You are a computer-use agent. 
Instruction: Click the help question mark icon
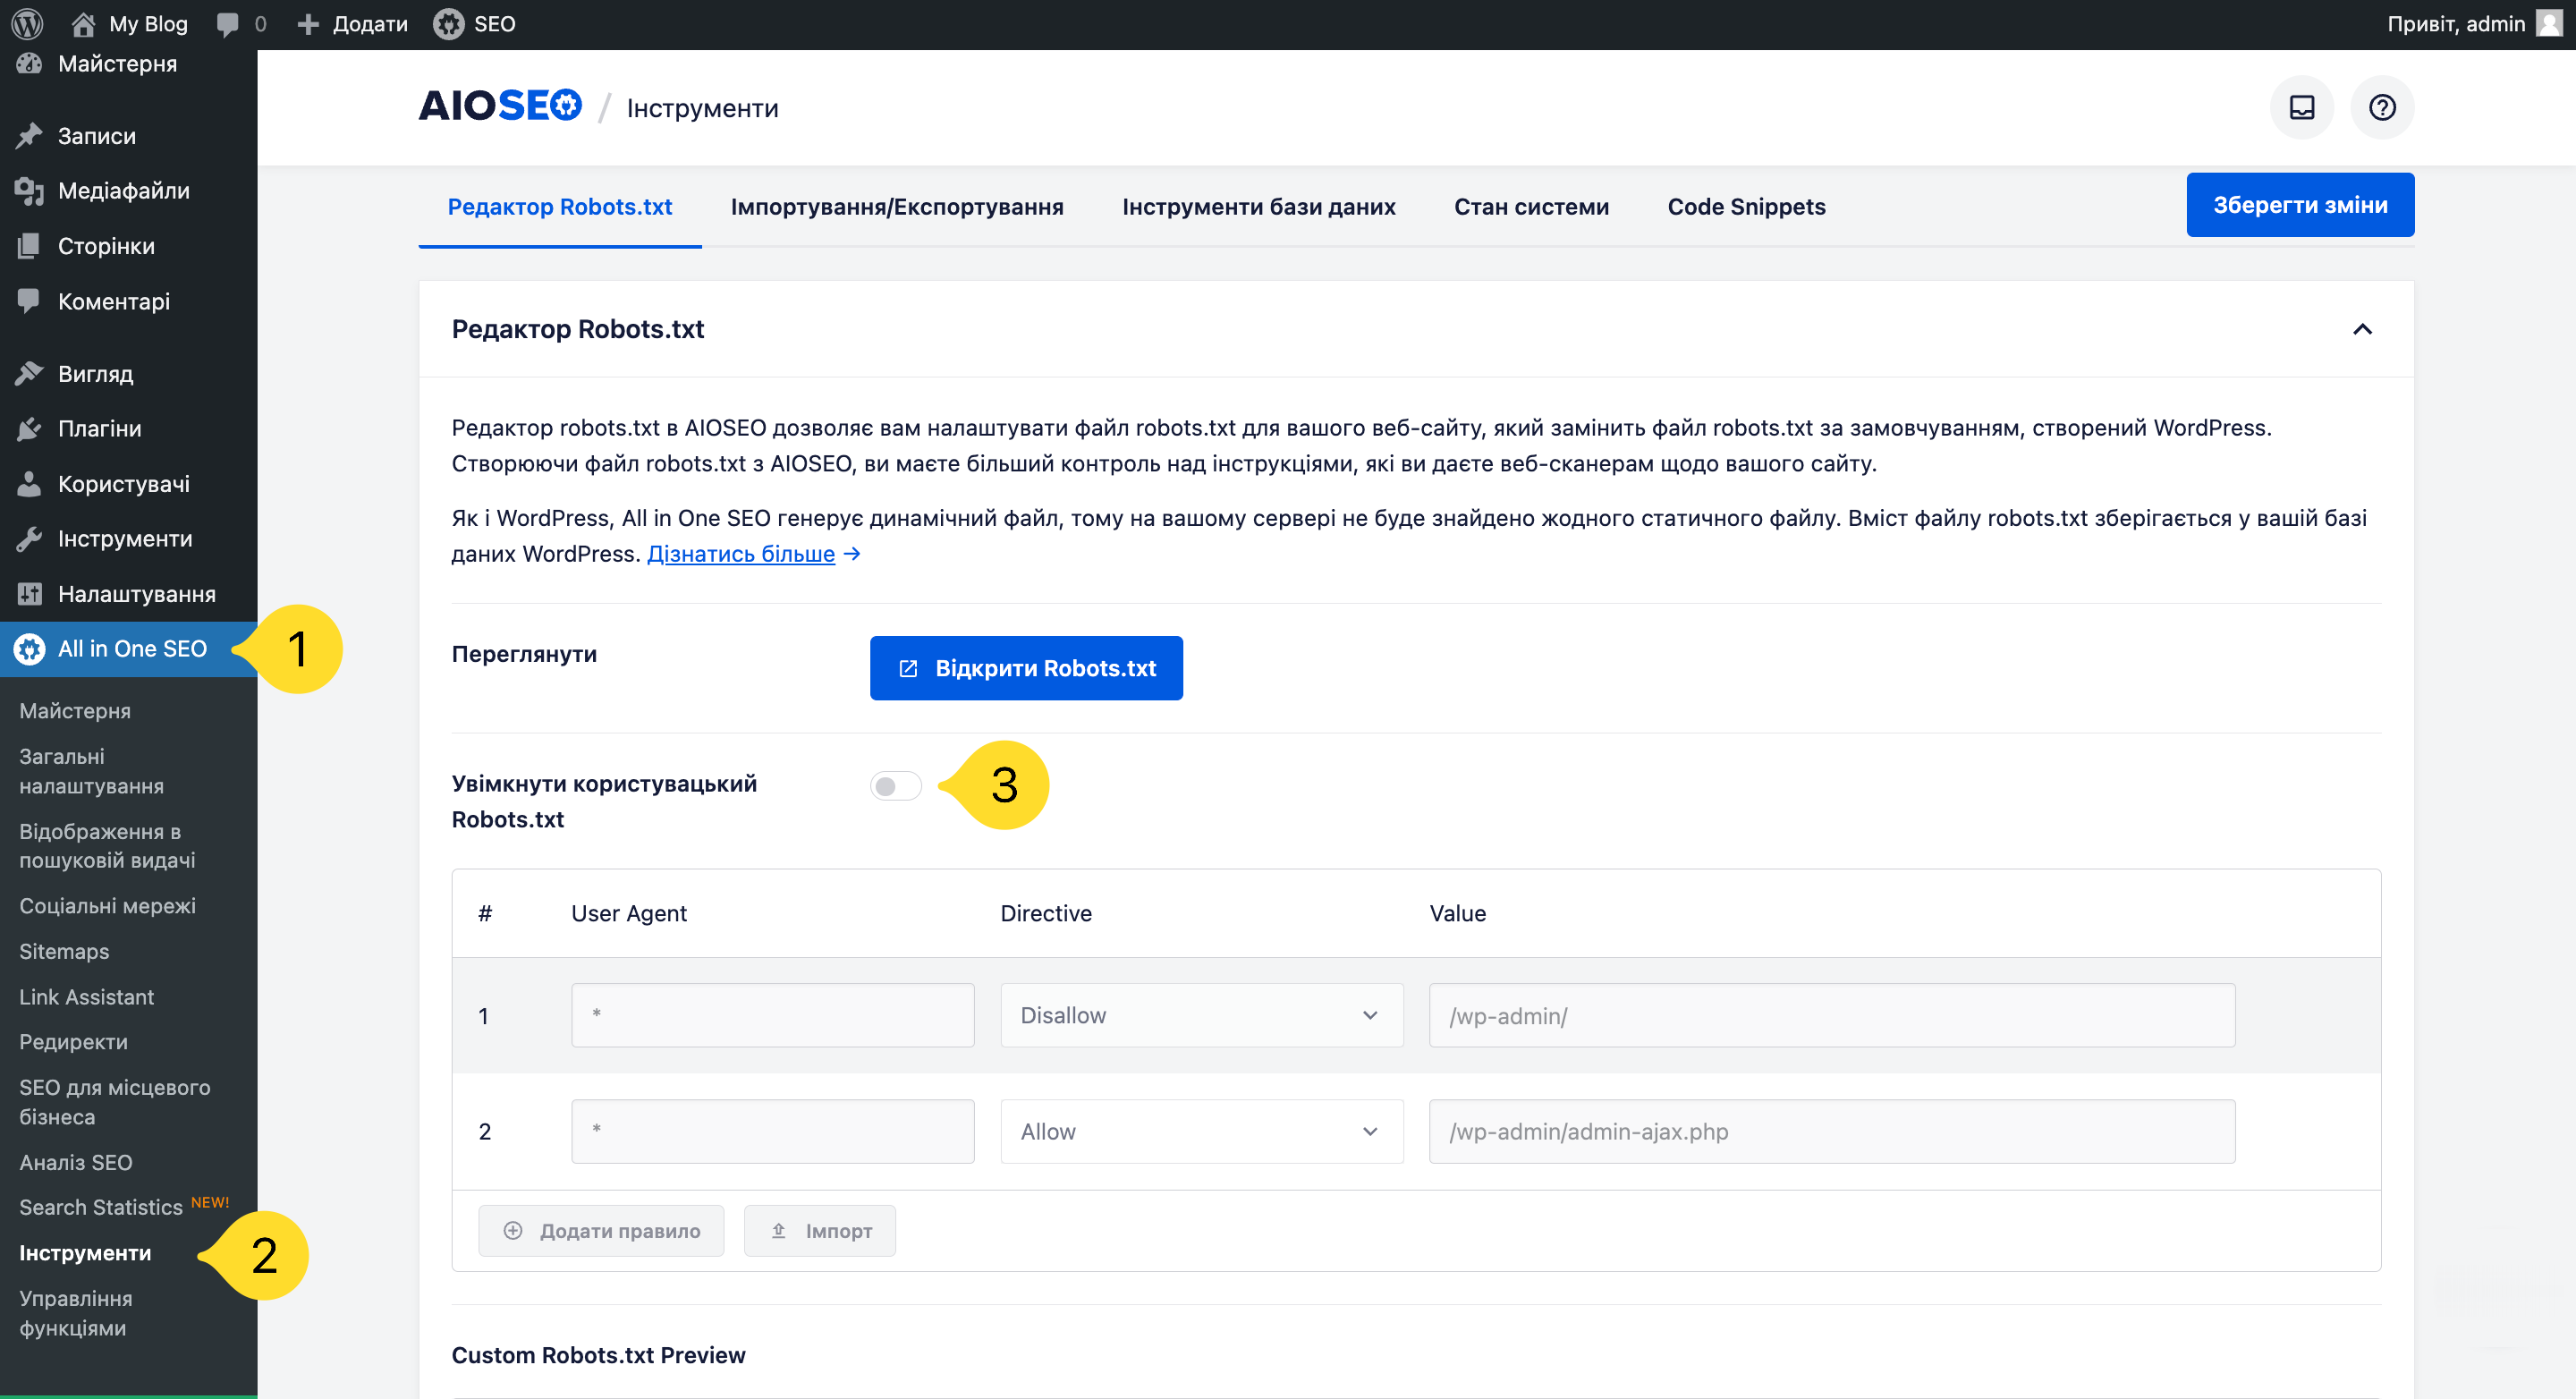pyautogui.click(x=2382, y=107)
